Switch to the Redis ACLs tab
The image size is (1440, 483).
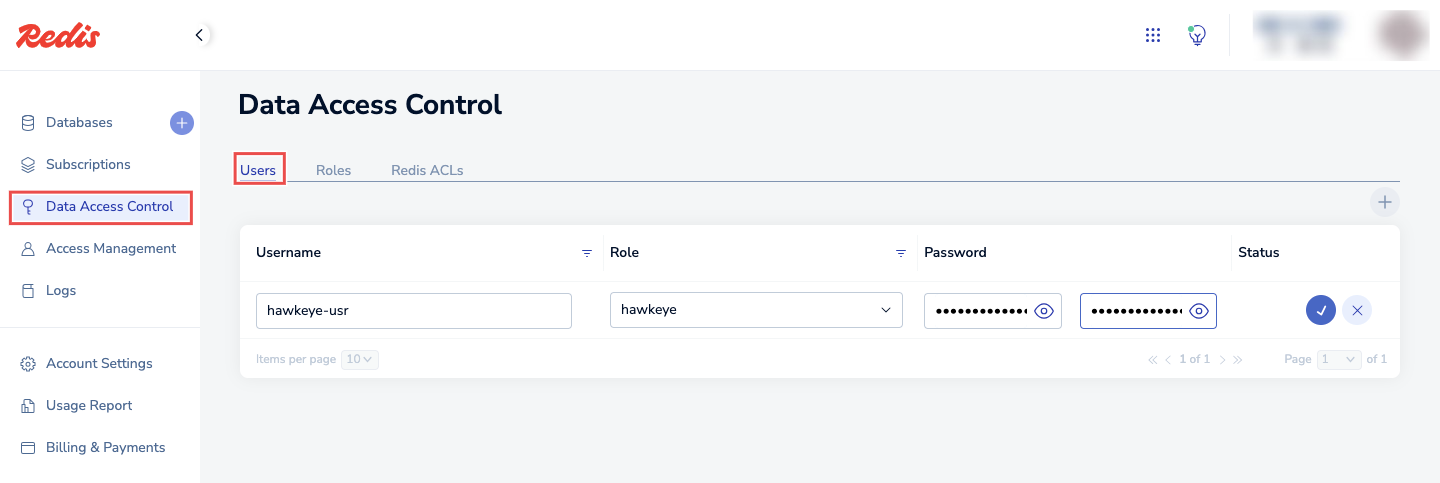[x=427, y=170]
